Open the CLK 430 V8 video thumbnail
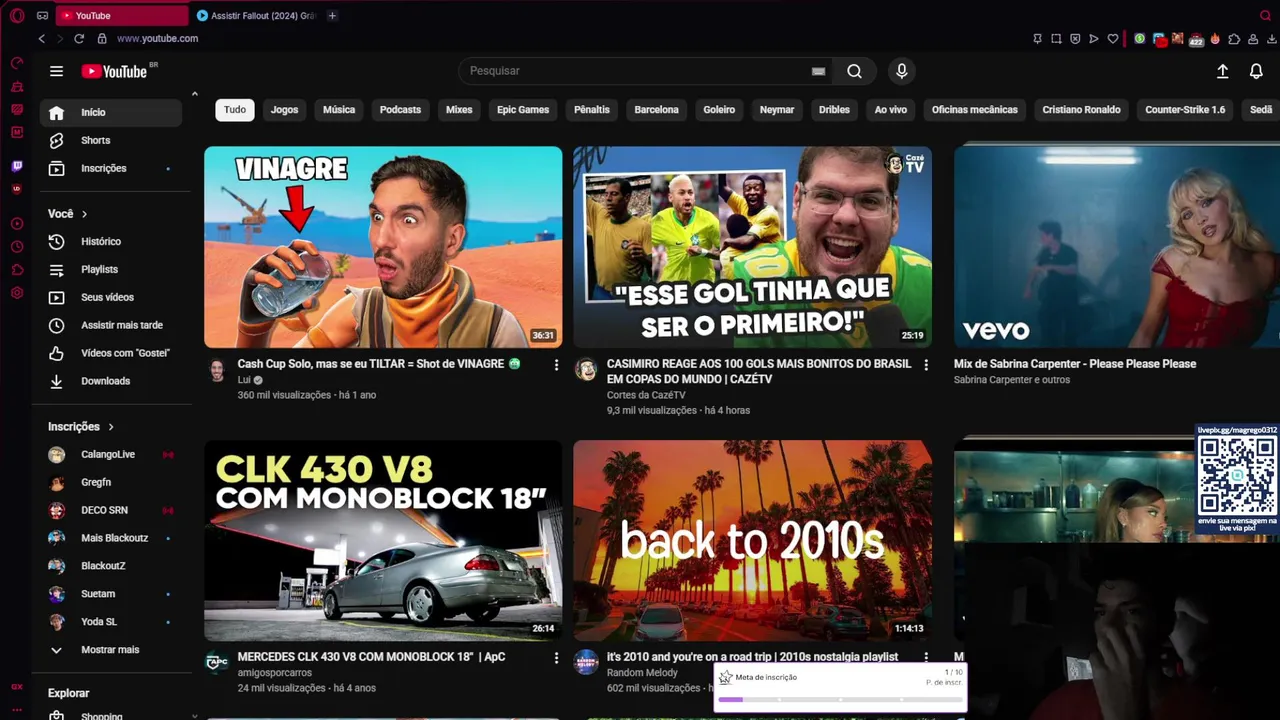The height and width of the screenshot is (720, 1280). tap(383, 540)
